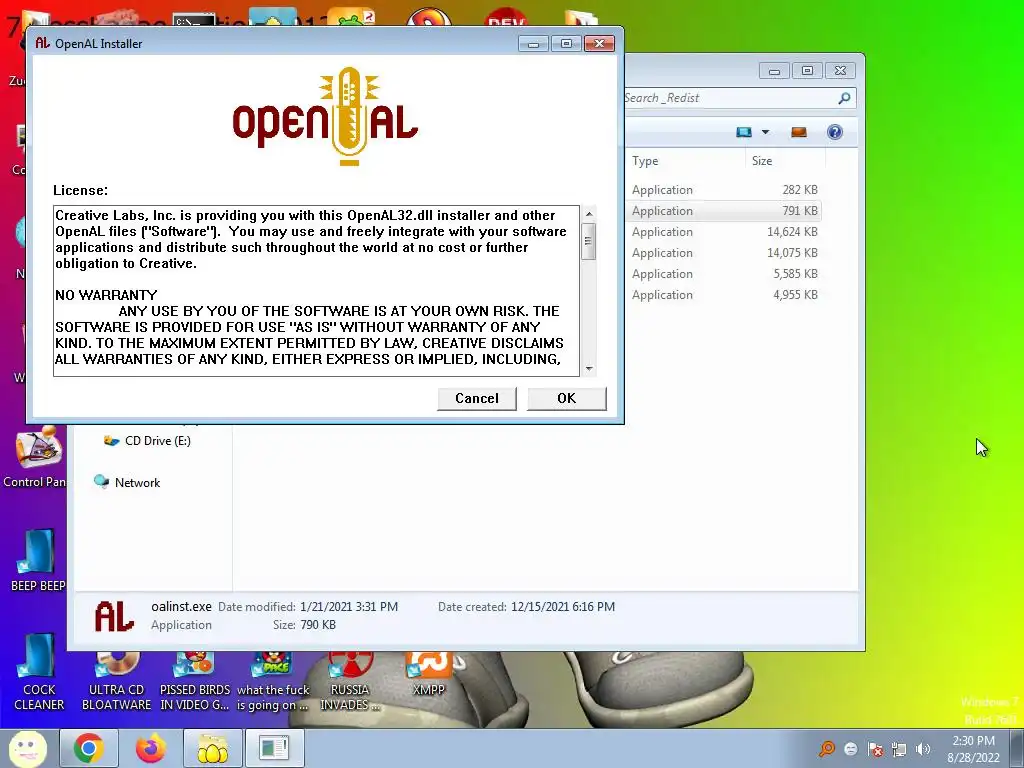Click the Show desktop strip beside the clock
The image size is (1024, 768).
click(1017, 748)
